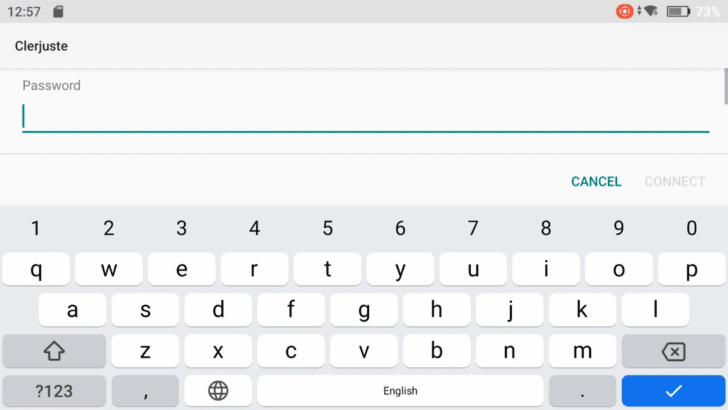This screenshot has width=728, height=410.
Task: Tap the number 5 key
Action: pos(327,228)
